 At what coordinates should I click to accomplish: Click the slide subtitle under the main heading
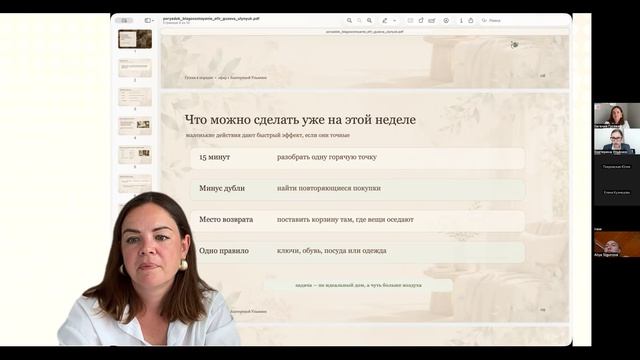[267, 135]
